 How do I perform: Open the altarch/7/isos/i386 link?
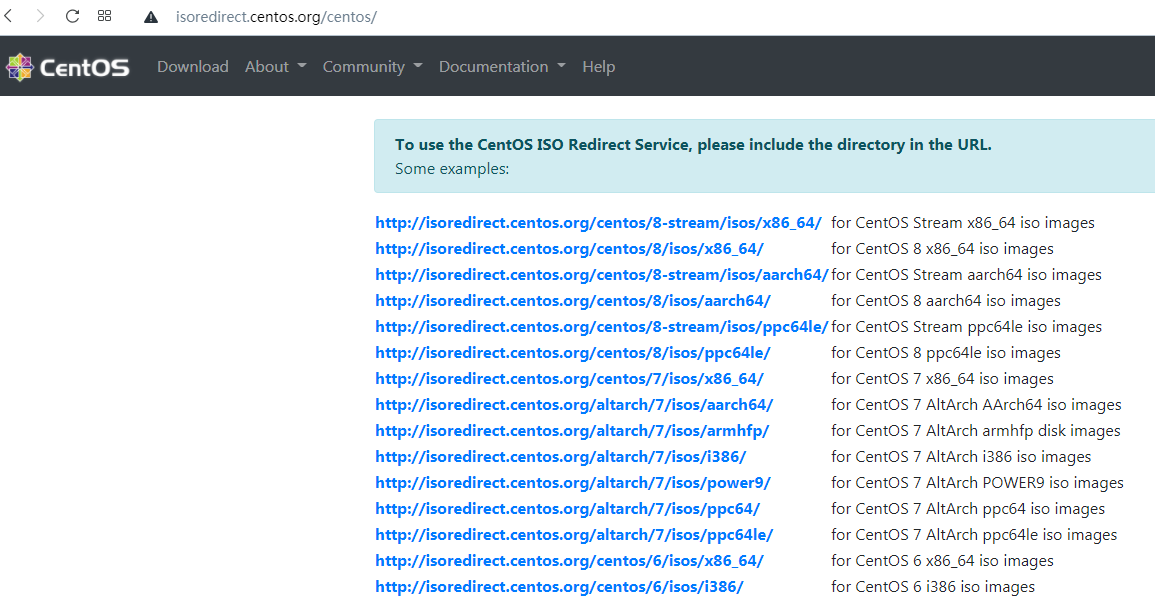(561, 457)
